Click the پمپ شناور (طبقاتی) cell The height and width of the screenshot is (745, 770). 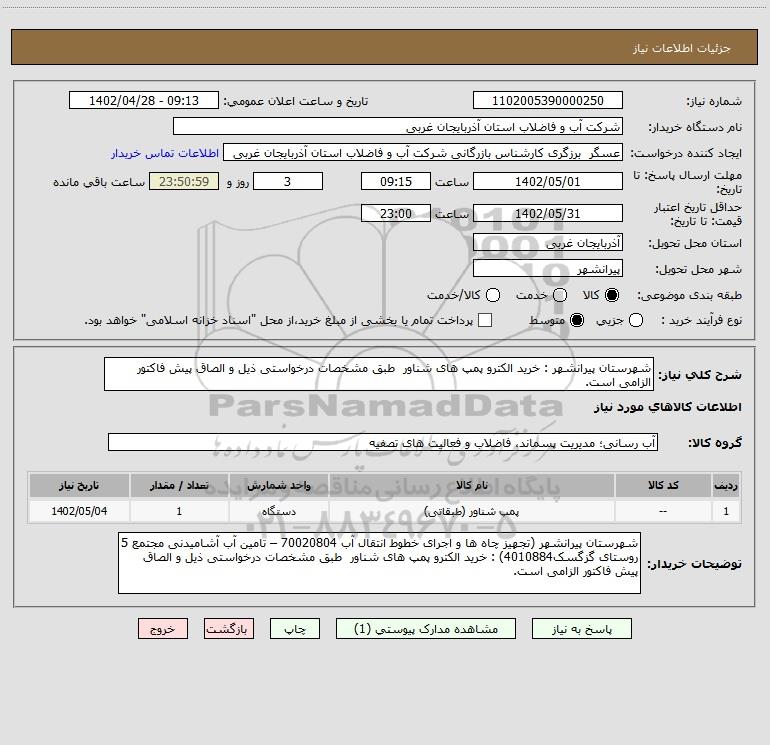471,511
